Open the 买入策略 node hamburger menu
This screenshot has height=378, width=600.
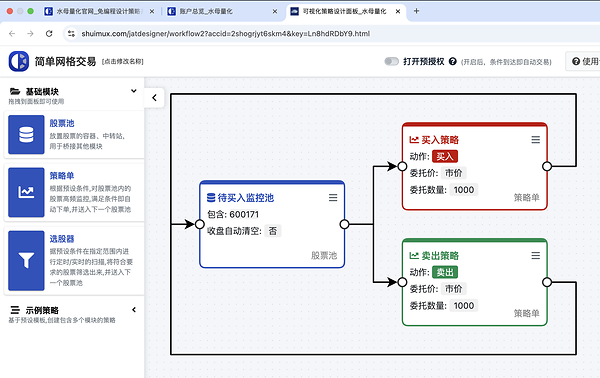pos(536,140)
